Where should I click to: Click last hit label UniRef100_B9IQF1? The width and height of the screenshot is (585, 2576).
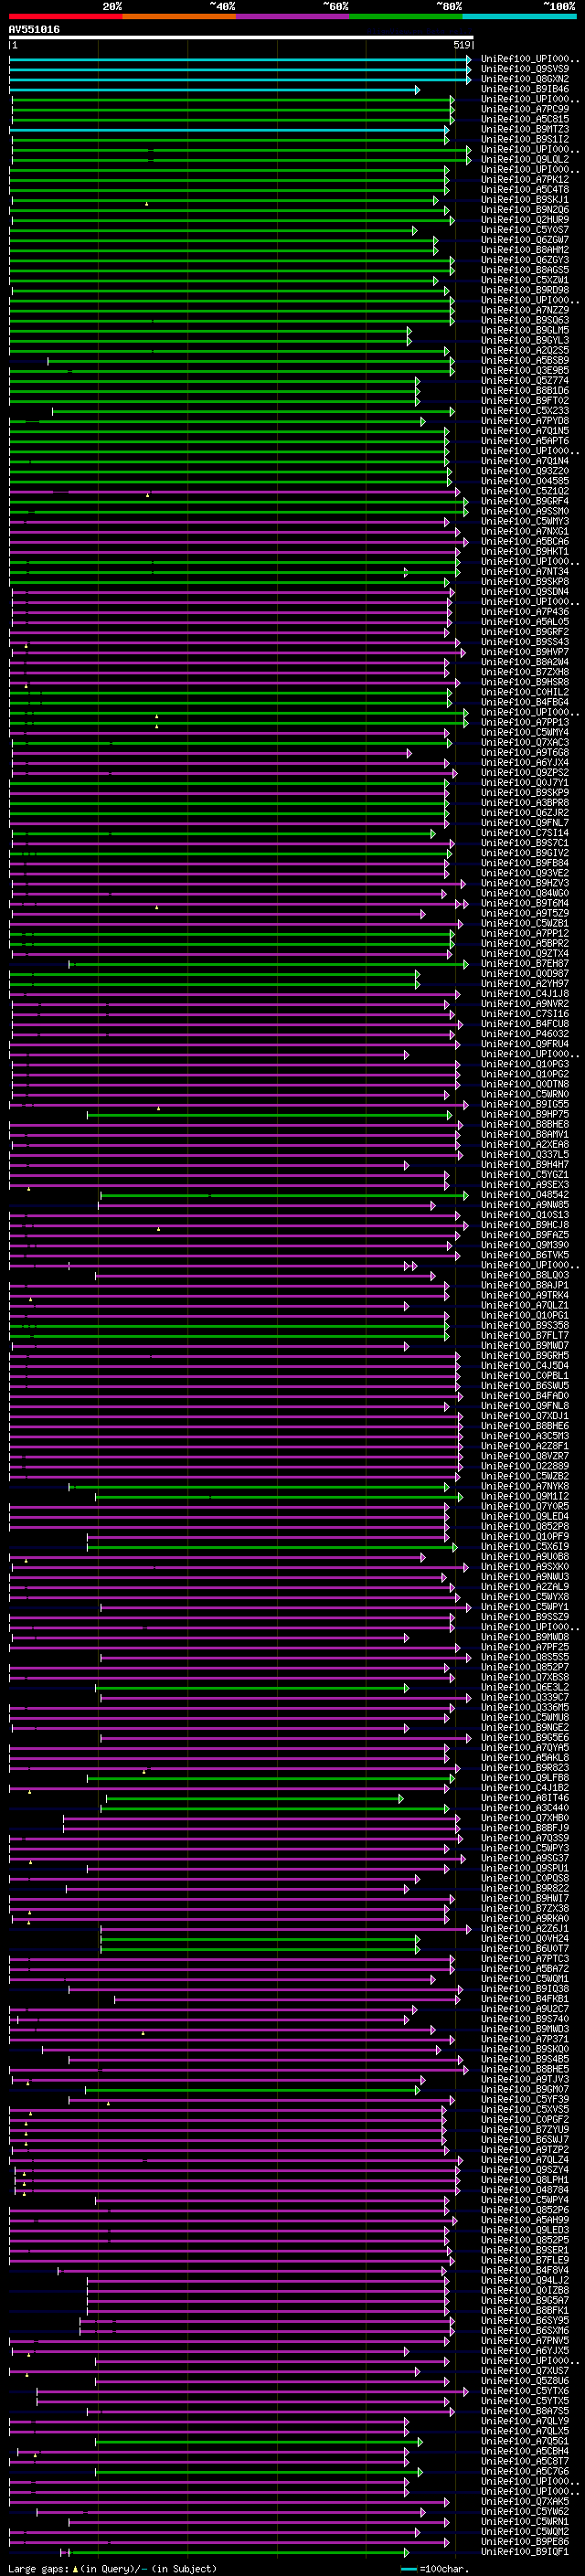point(525,2551)
